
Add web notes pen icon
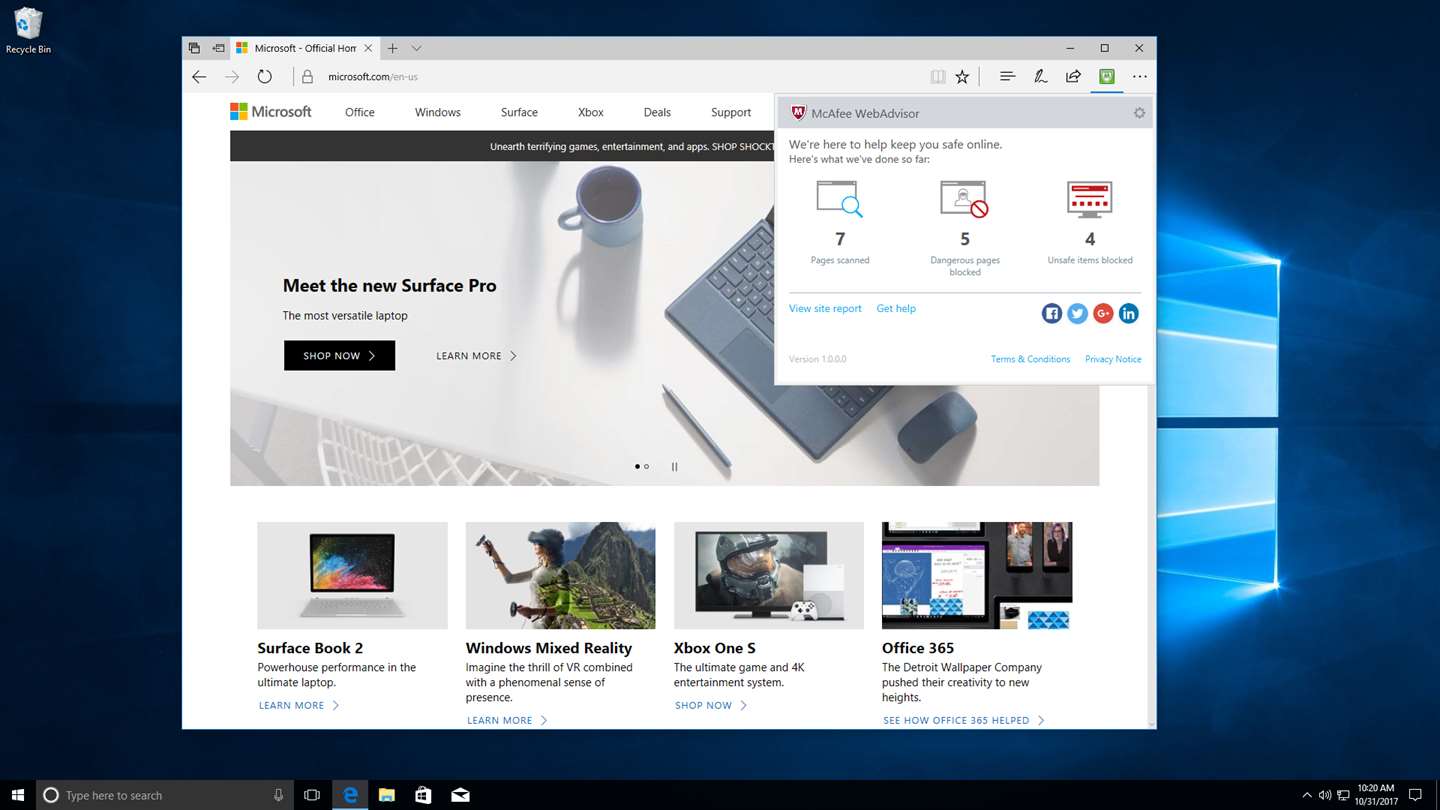point(1040,77)
